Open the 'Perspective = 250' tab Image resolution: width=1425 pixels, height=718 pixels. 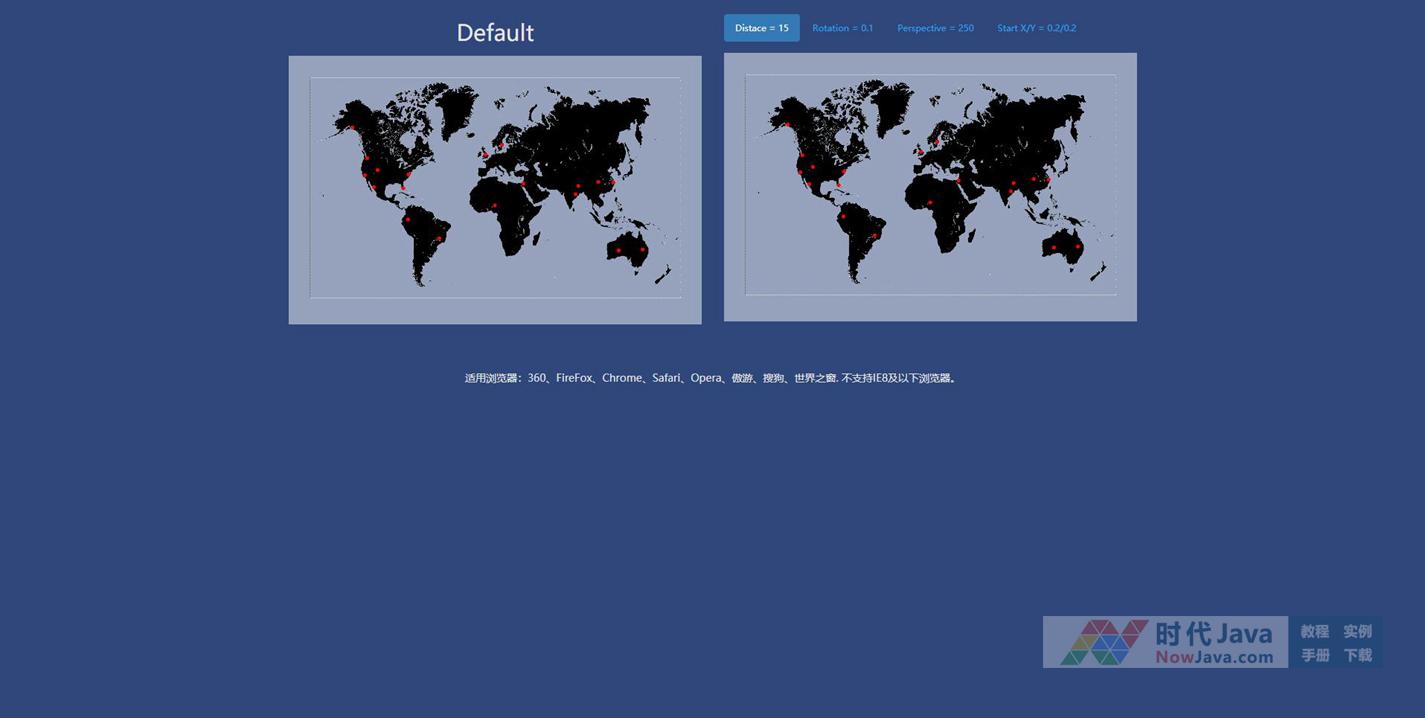pos(935,28)
